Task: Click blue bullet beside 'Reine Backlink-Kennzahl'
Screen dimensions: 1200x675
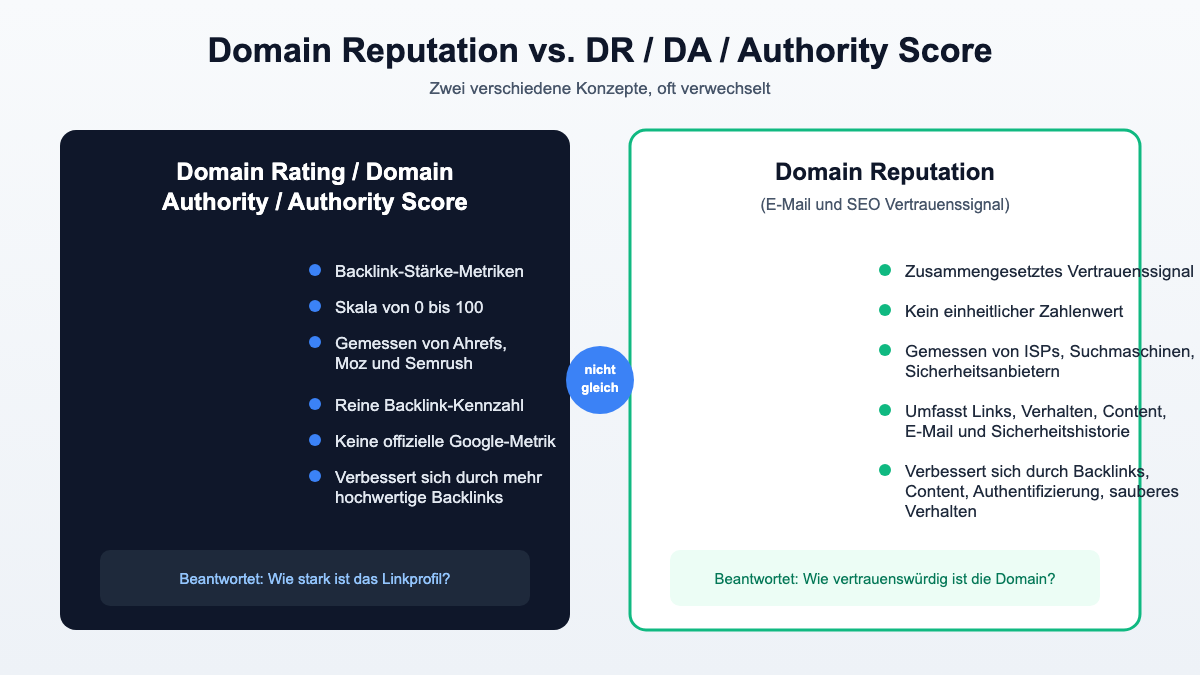Action: (x=315, y=404)
